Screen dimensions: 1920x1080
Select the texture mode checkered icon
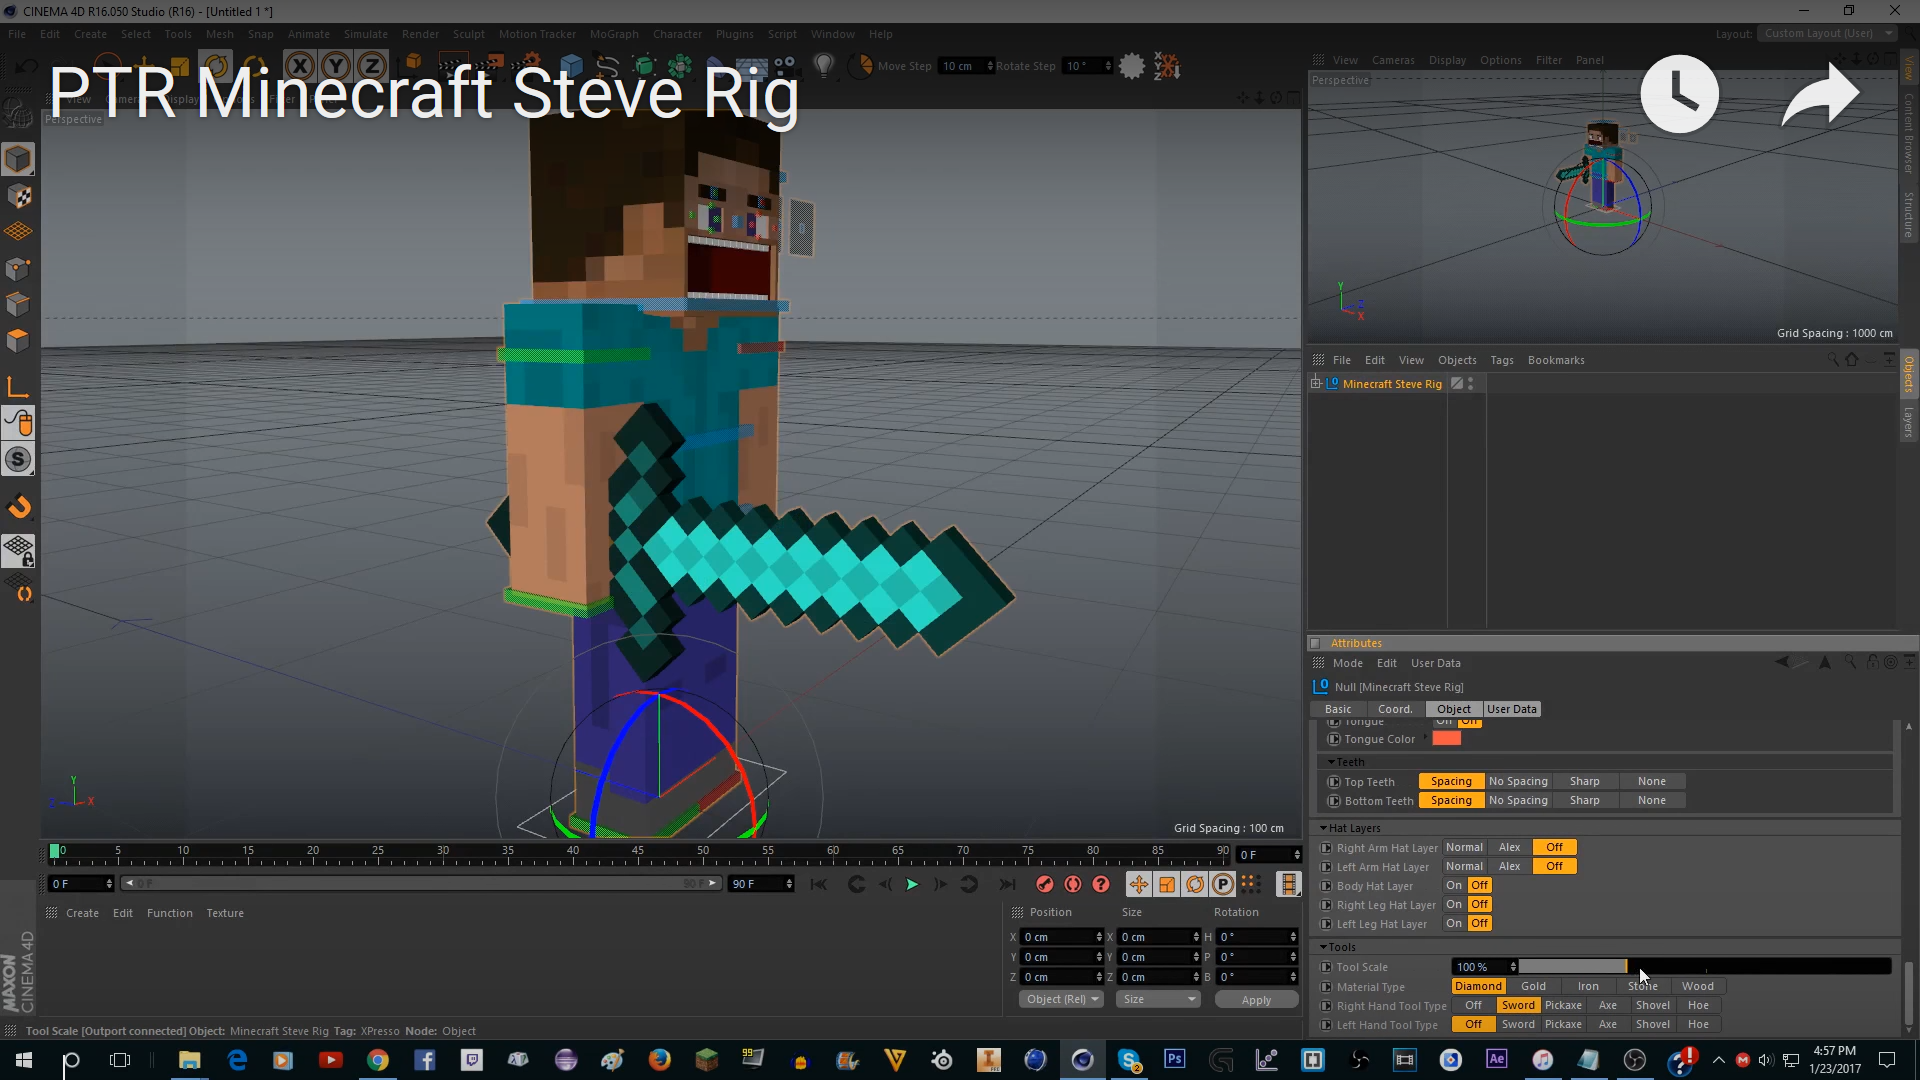click(18, 196)
